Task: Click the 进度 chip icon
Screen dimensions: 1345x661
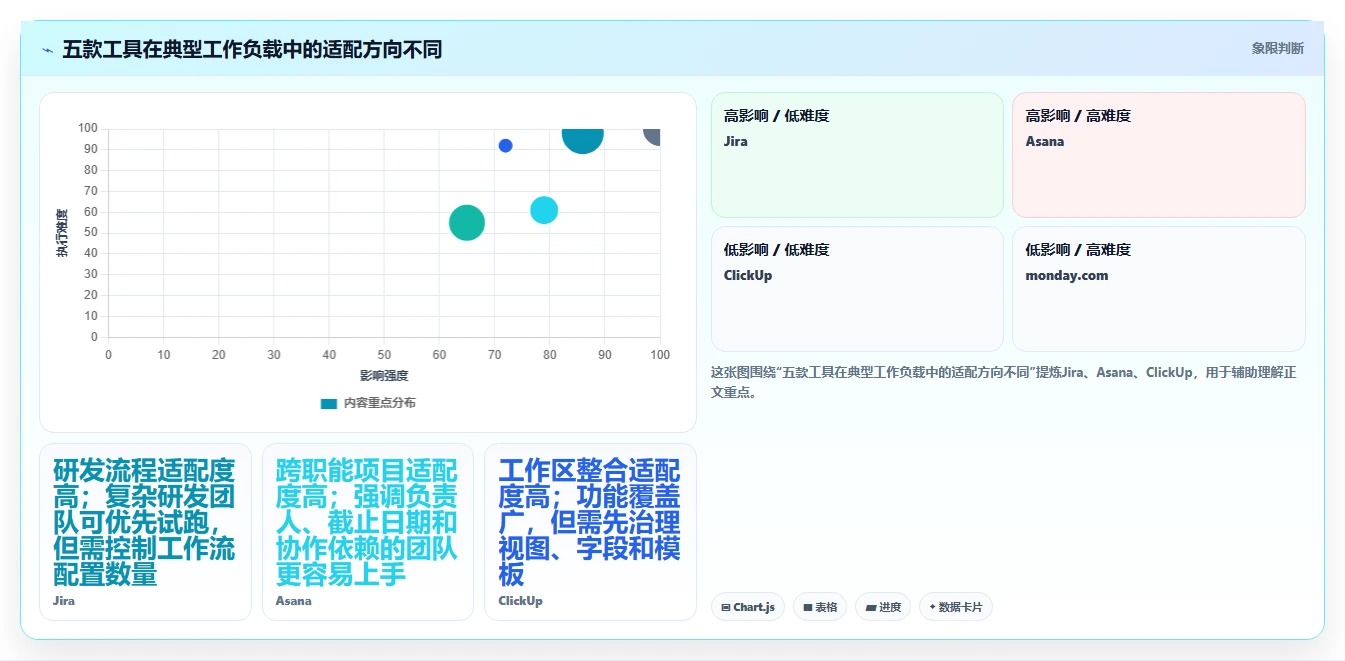Action: tap(871, 607)
